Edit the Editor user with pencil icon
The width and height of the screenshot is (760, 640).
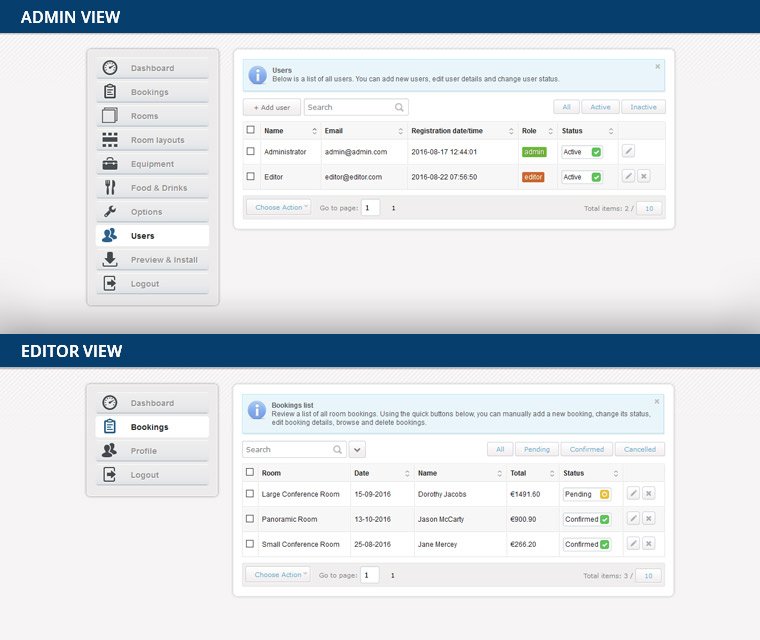click(x=628, y=176)
